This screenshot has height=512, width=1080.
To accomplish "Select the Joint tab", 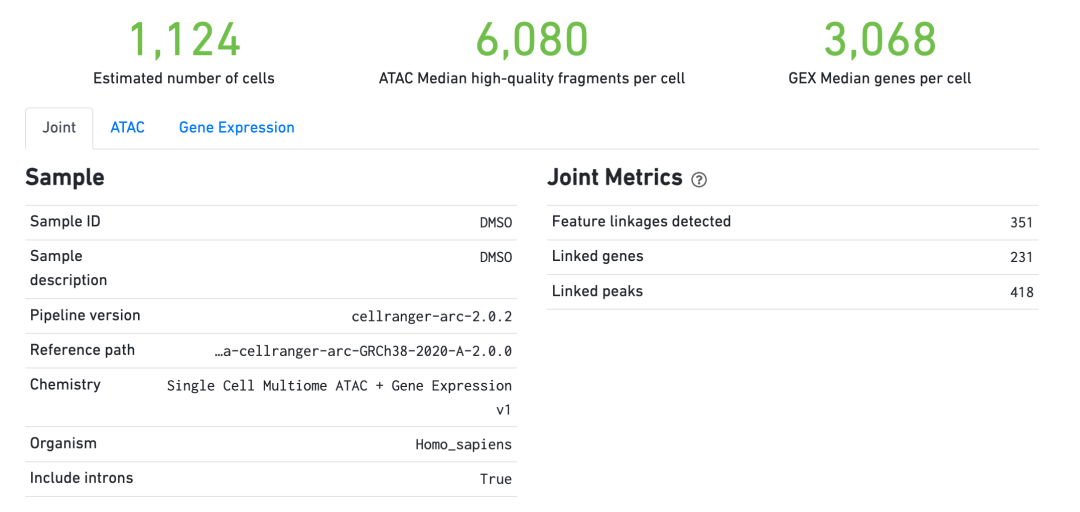I will coord(59,128).
